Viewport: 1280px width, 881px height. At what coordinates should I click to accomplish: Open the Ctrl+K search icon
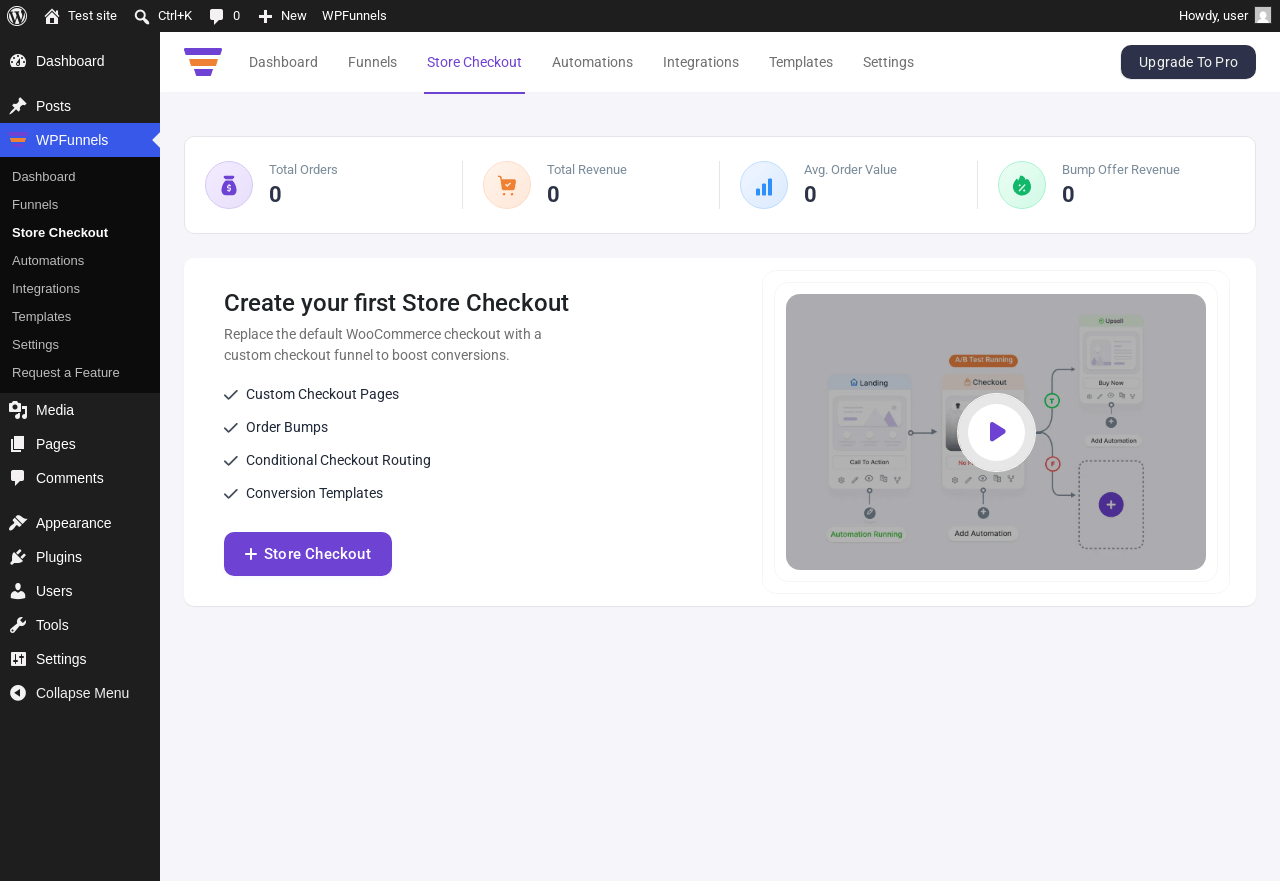coord(142,16)
